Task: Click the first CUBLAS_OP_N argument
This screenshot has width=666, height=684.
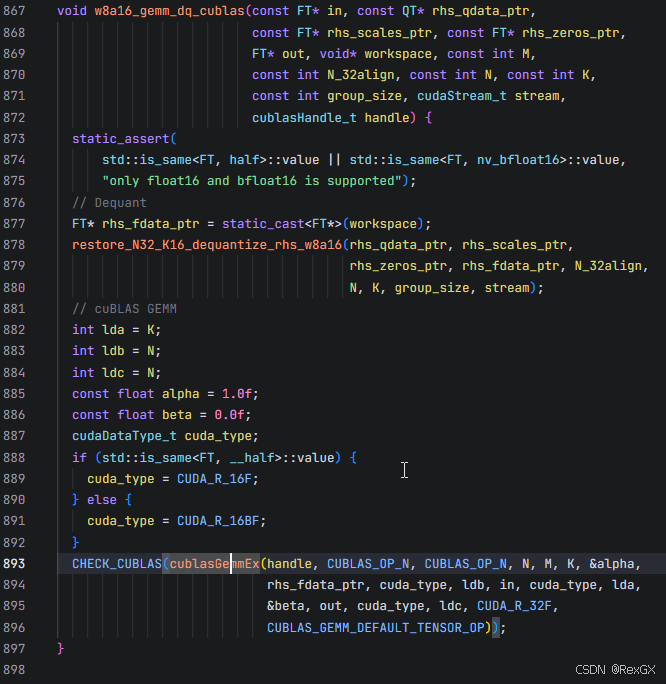Action: [368, 564]
